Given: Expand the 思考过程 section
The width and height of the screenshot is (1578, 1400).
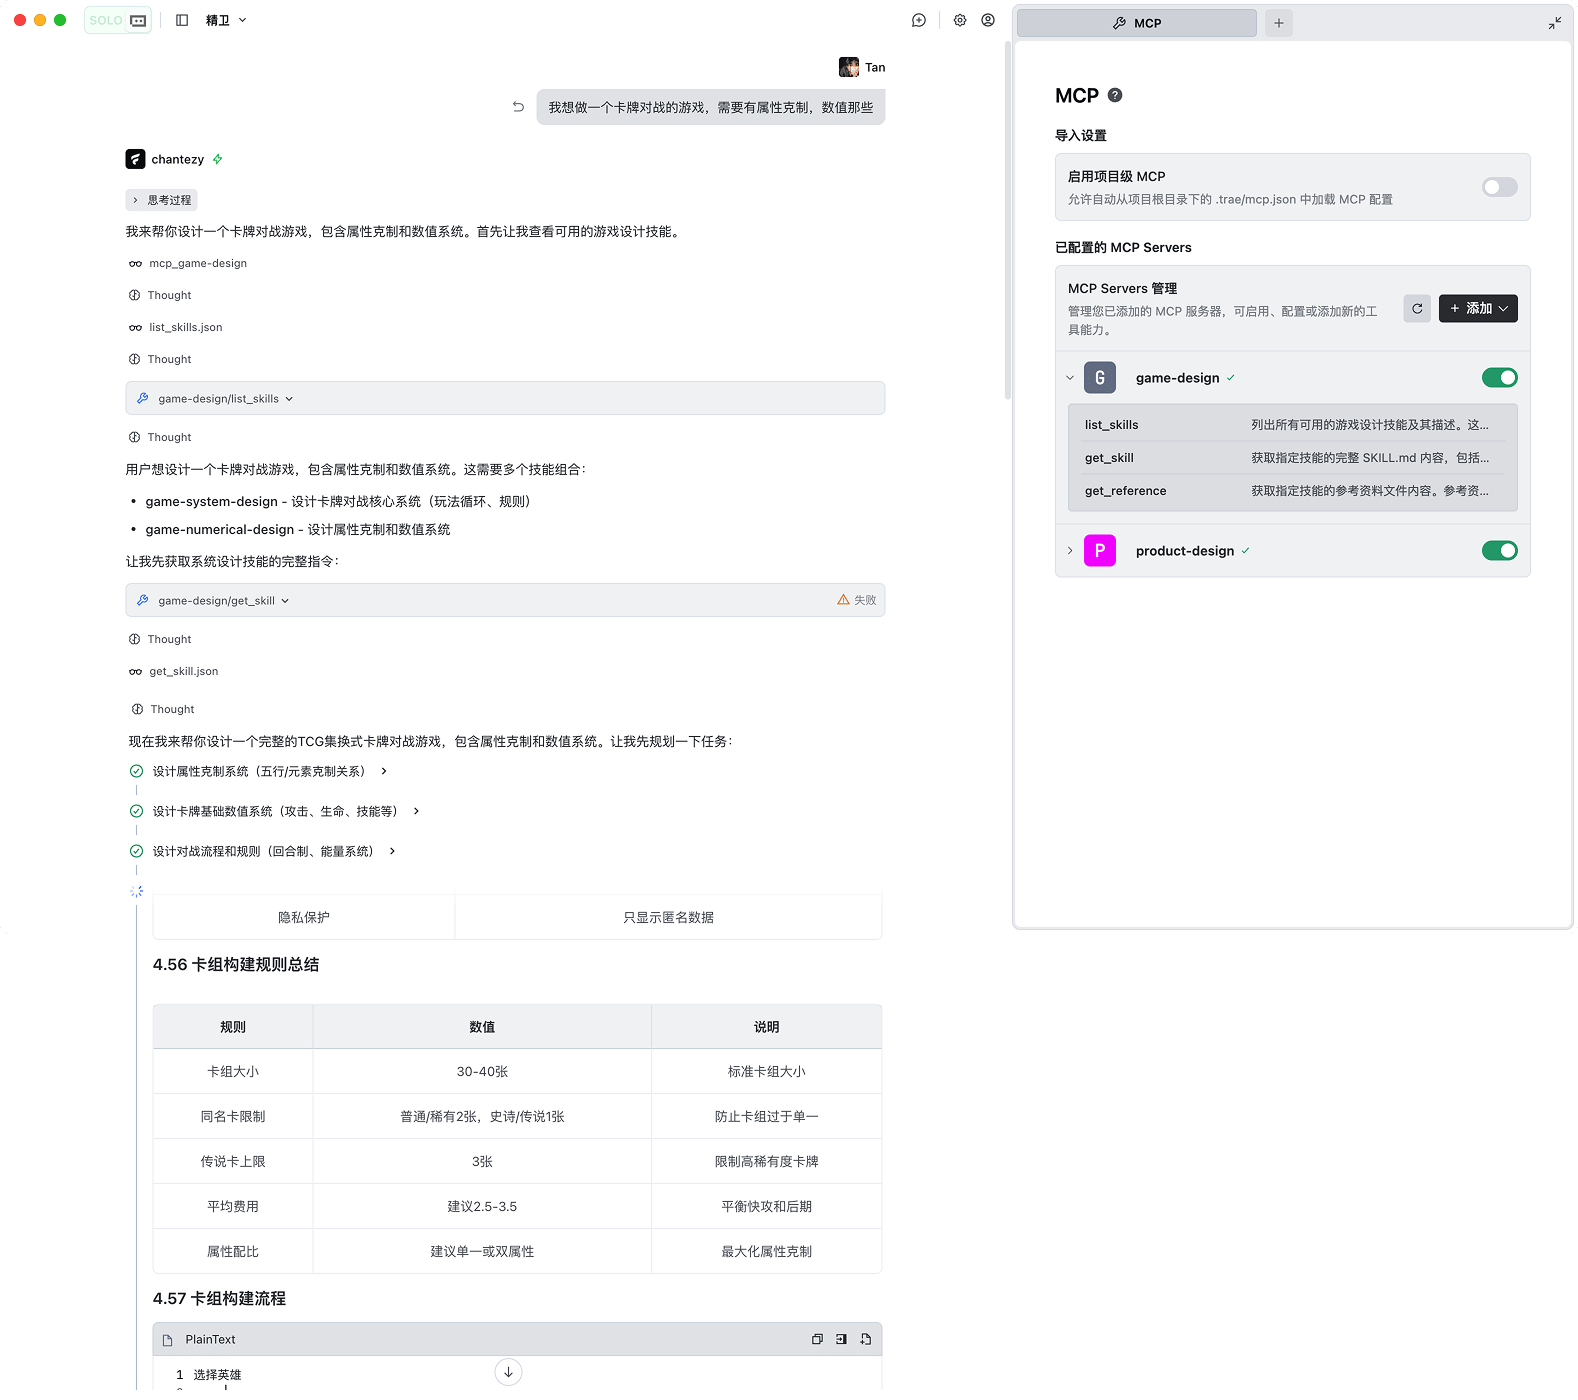Looking at the screenshot, I should click(x=162, y=200).
